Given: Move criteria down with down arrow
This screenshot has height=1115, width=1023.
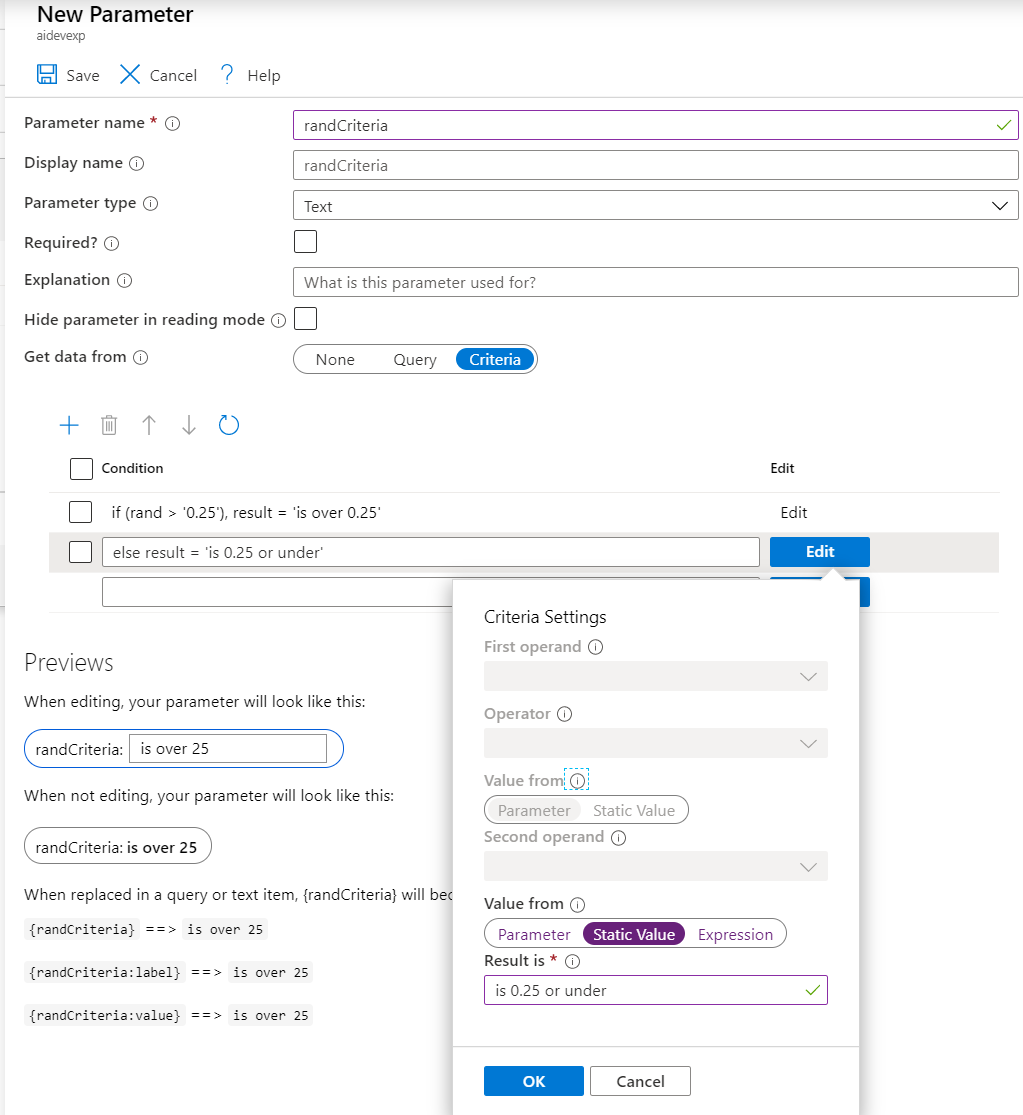Looking at the screenshot, I should pos(189,425).
